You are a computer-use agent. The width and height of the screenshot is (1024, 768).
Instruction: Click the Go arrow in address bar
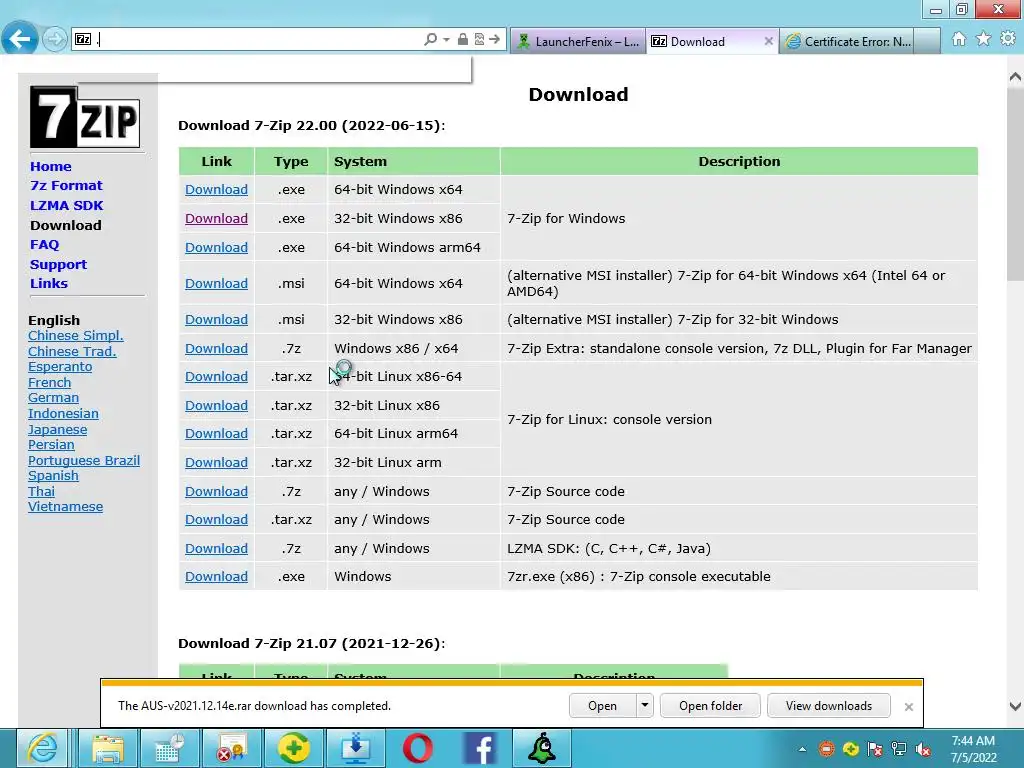point(494,39)
